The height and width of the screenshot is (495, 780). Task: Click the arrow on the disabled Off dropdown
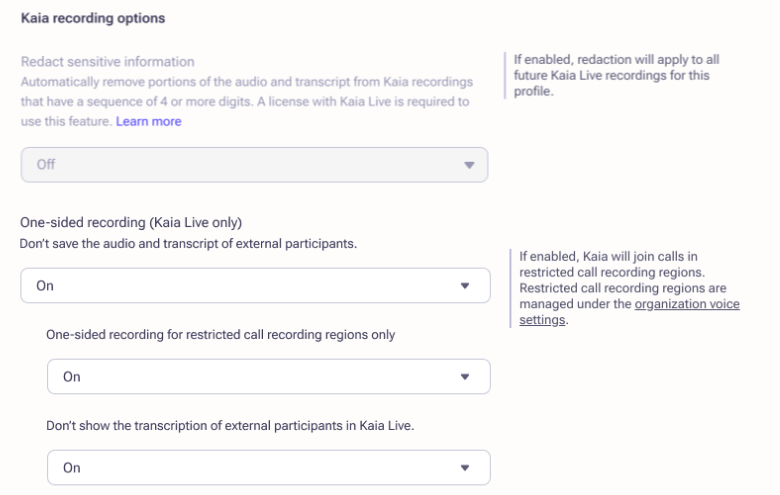pos(469,165)
